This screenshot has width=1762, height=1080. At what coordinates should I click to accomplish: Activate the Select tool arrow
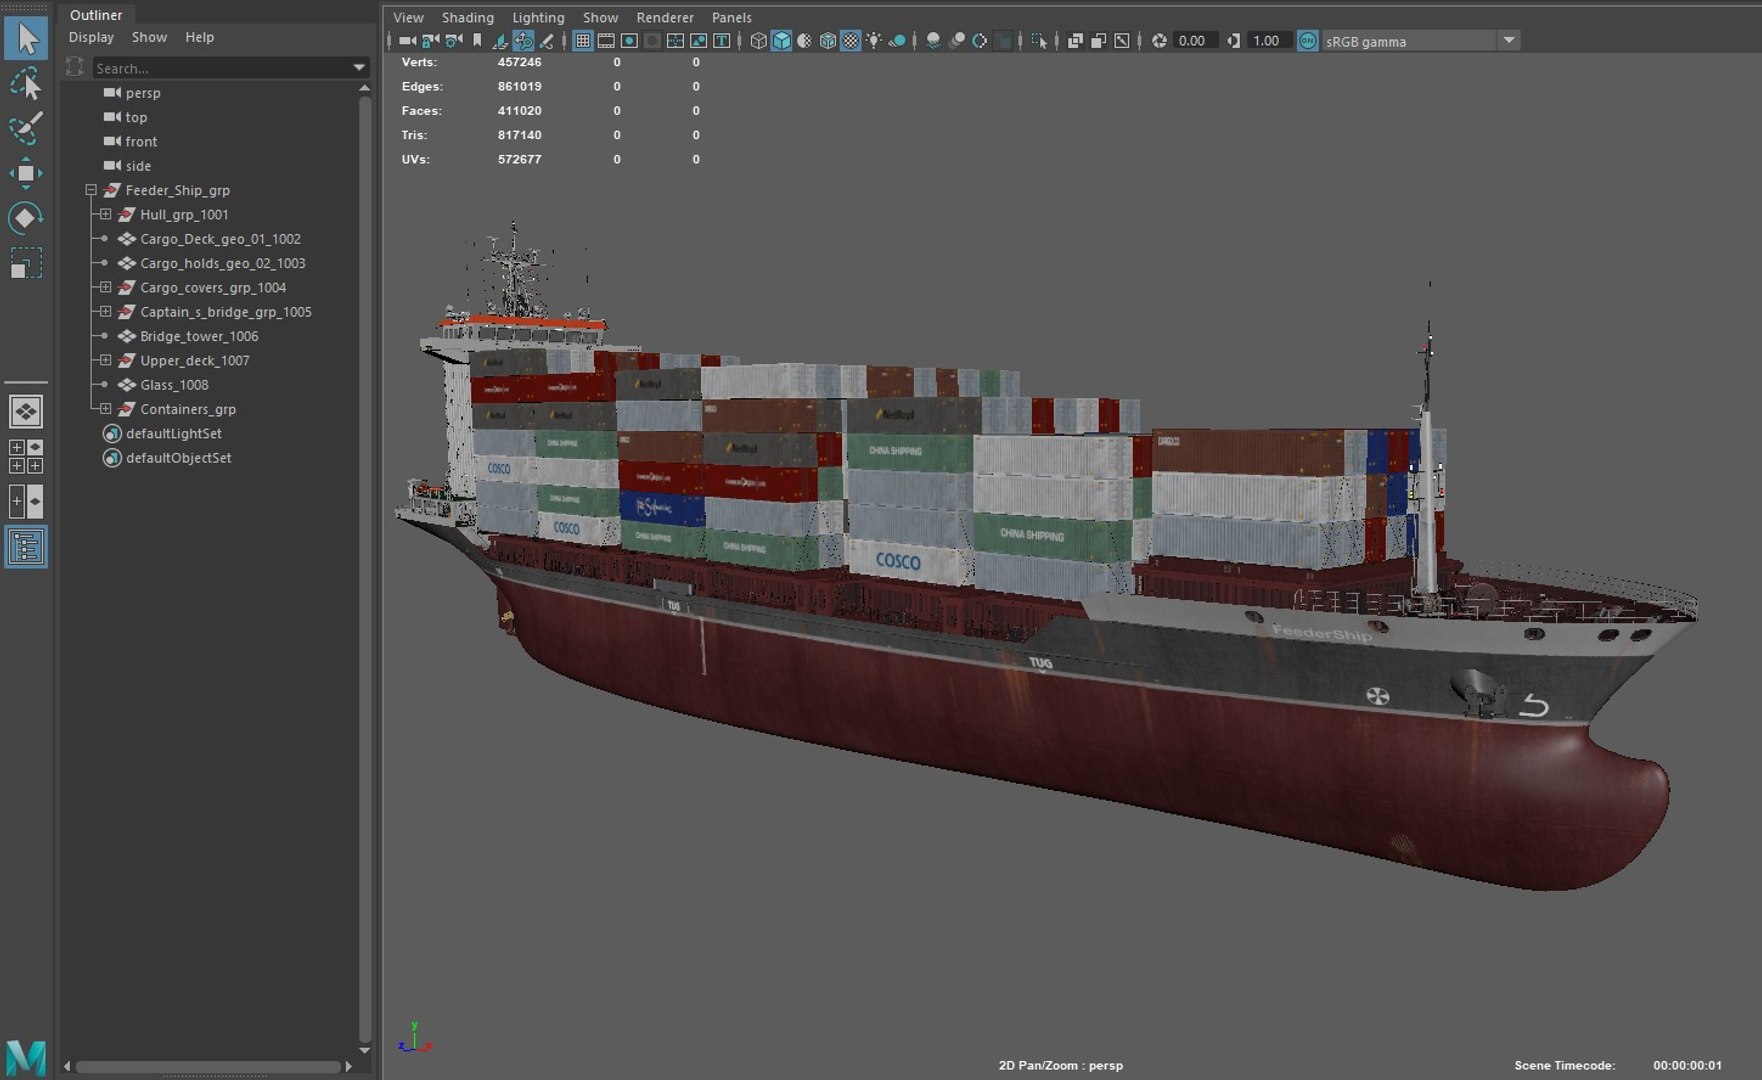click(26, 39)
